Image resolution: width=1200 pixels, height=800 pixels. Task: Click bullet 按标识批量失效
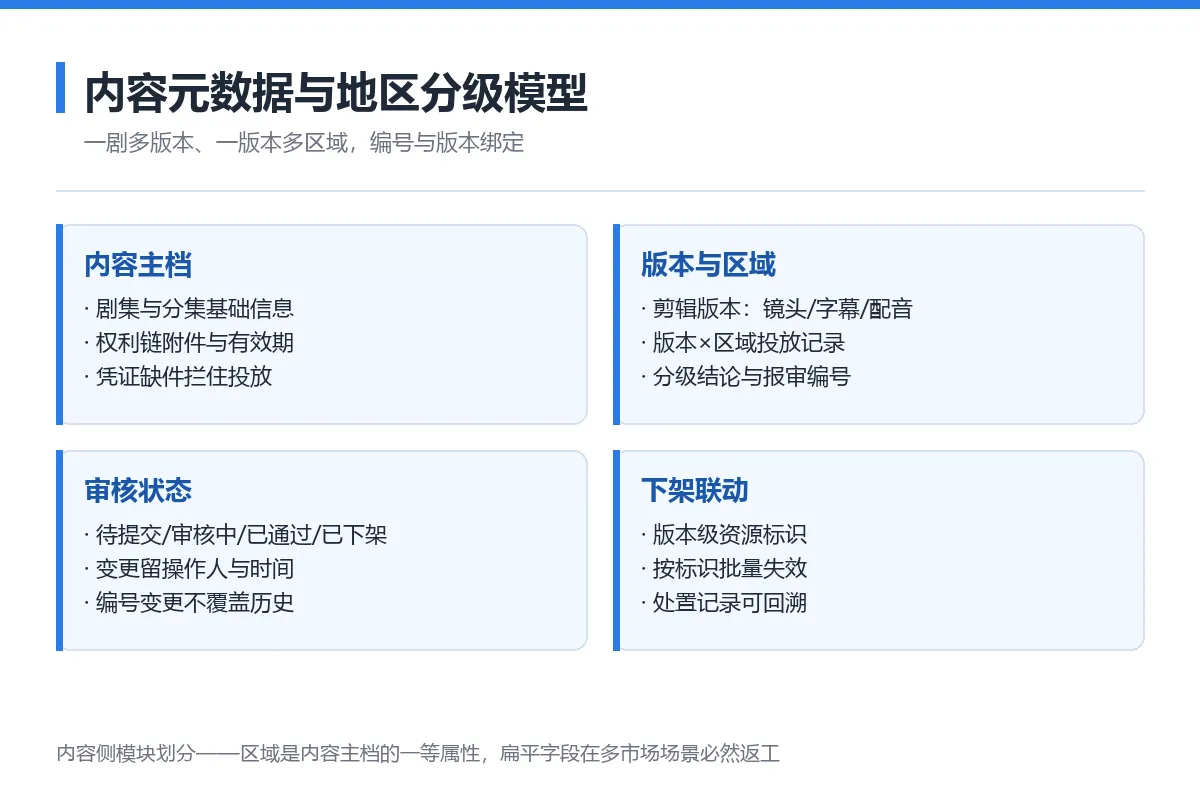[x=724, y=569]
